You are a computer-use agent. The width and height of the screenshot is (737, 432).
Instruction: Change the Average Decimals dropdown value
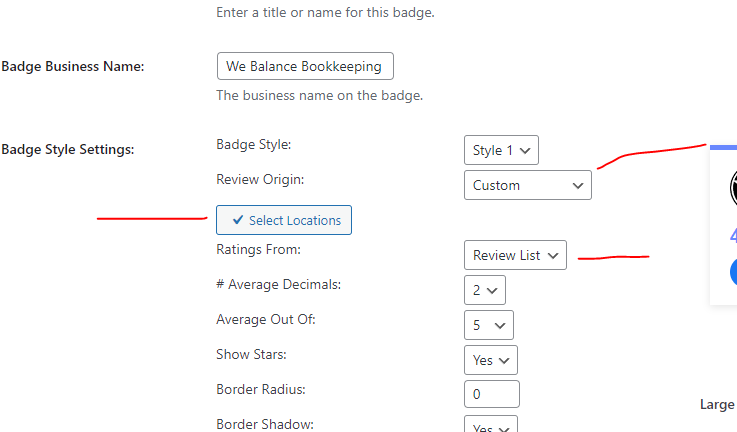(485, 290)
